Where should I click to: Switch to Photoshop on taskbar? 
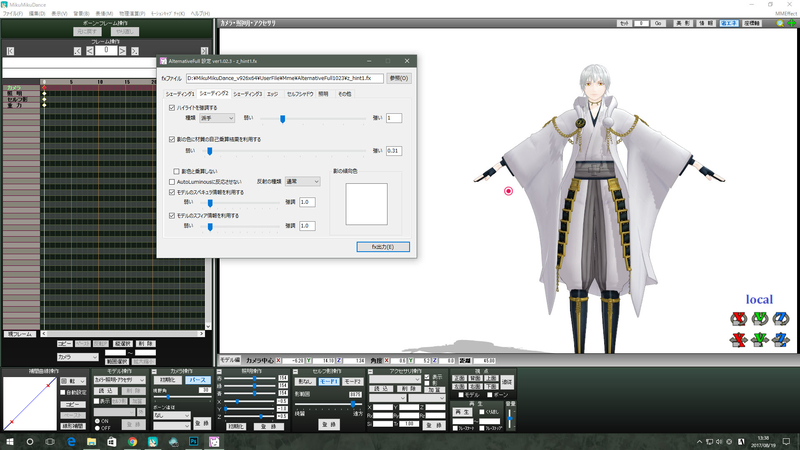(193, 442)
